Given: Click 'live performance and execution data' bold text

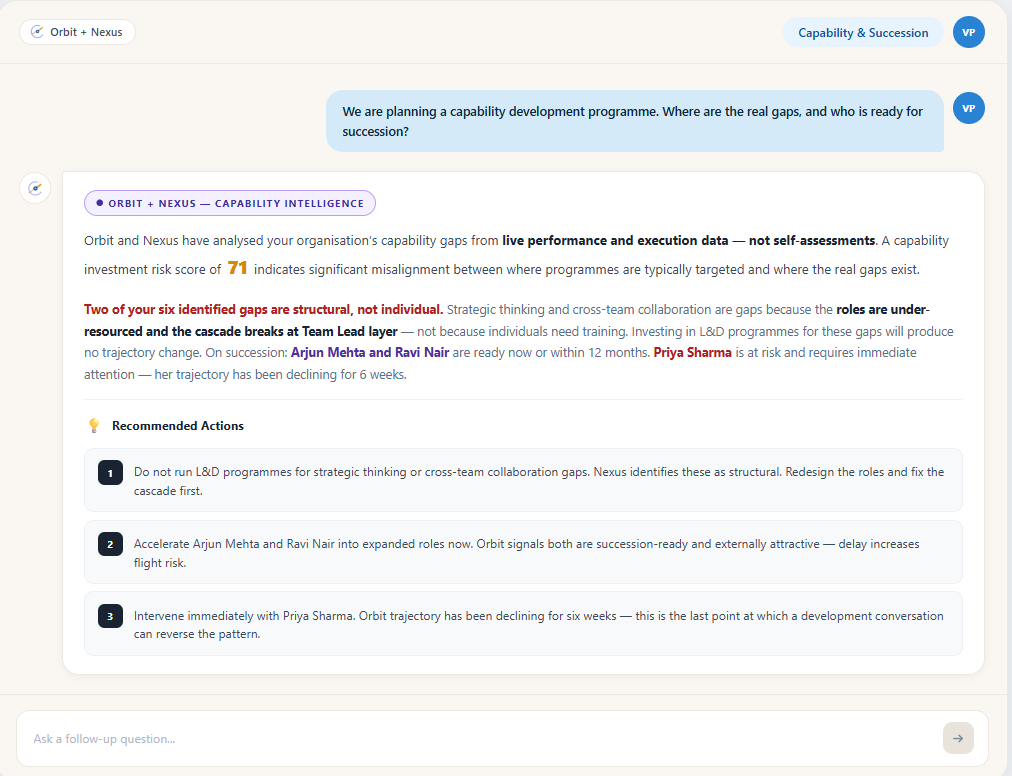Looking at the screenshot, I should coord(615,241).
